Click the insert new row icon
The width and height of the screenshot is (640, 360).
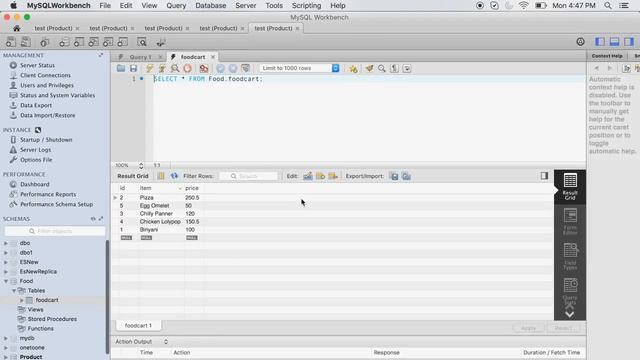click(320, 176)
